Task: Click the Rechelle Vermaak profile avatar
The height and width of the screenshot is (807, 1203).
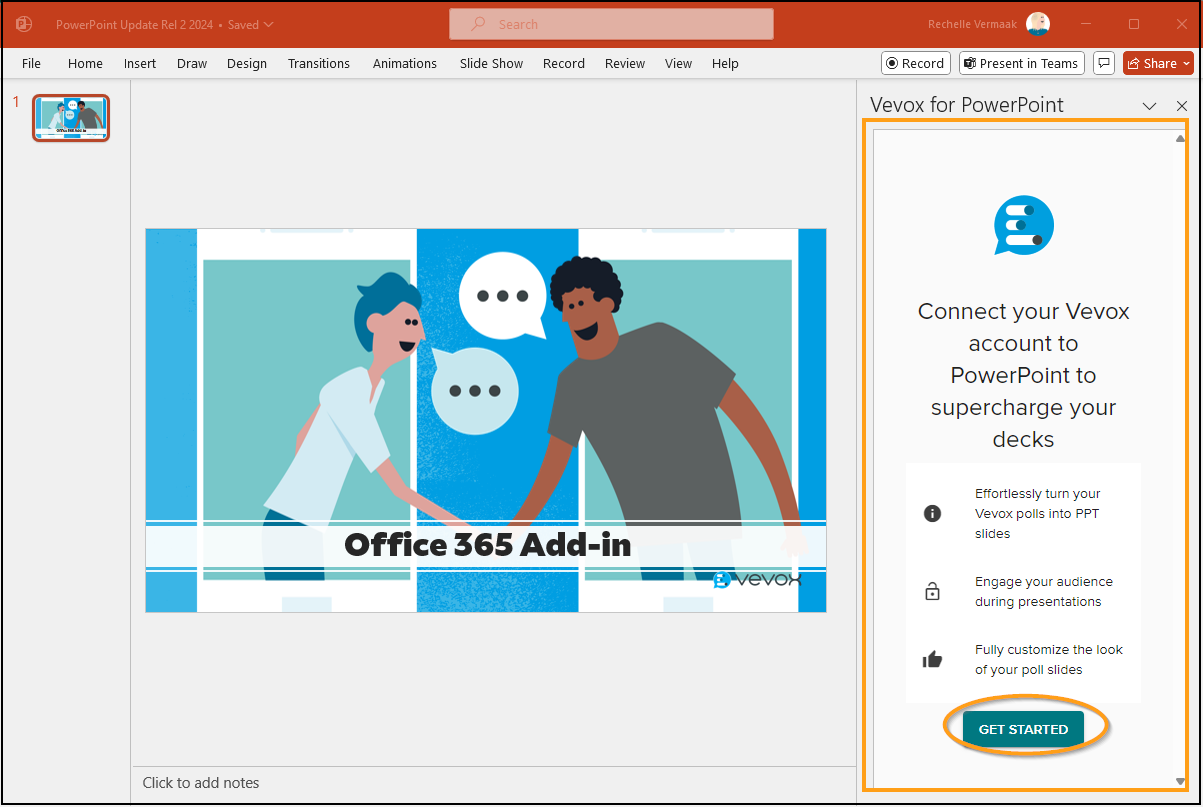Action: tap(1037, 23)
